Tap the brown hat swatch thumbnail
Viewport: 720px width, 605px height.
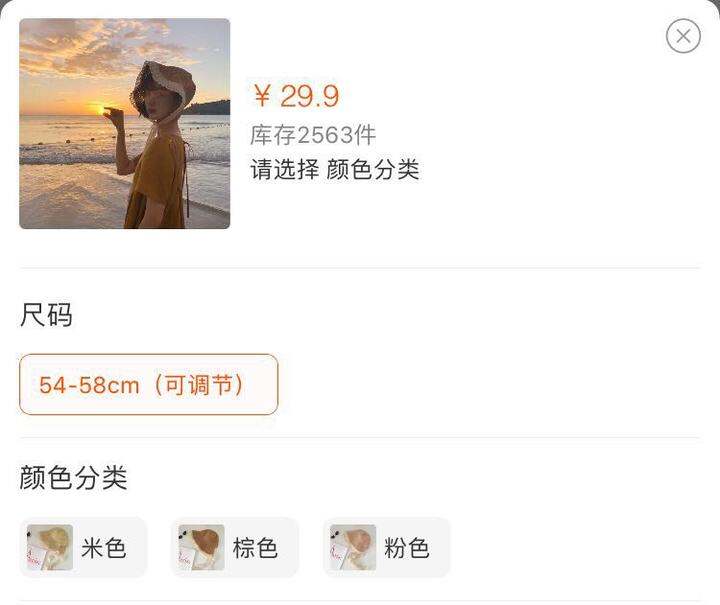[x=201, y=547]
